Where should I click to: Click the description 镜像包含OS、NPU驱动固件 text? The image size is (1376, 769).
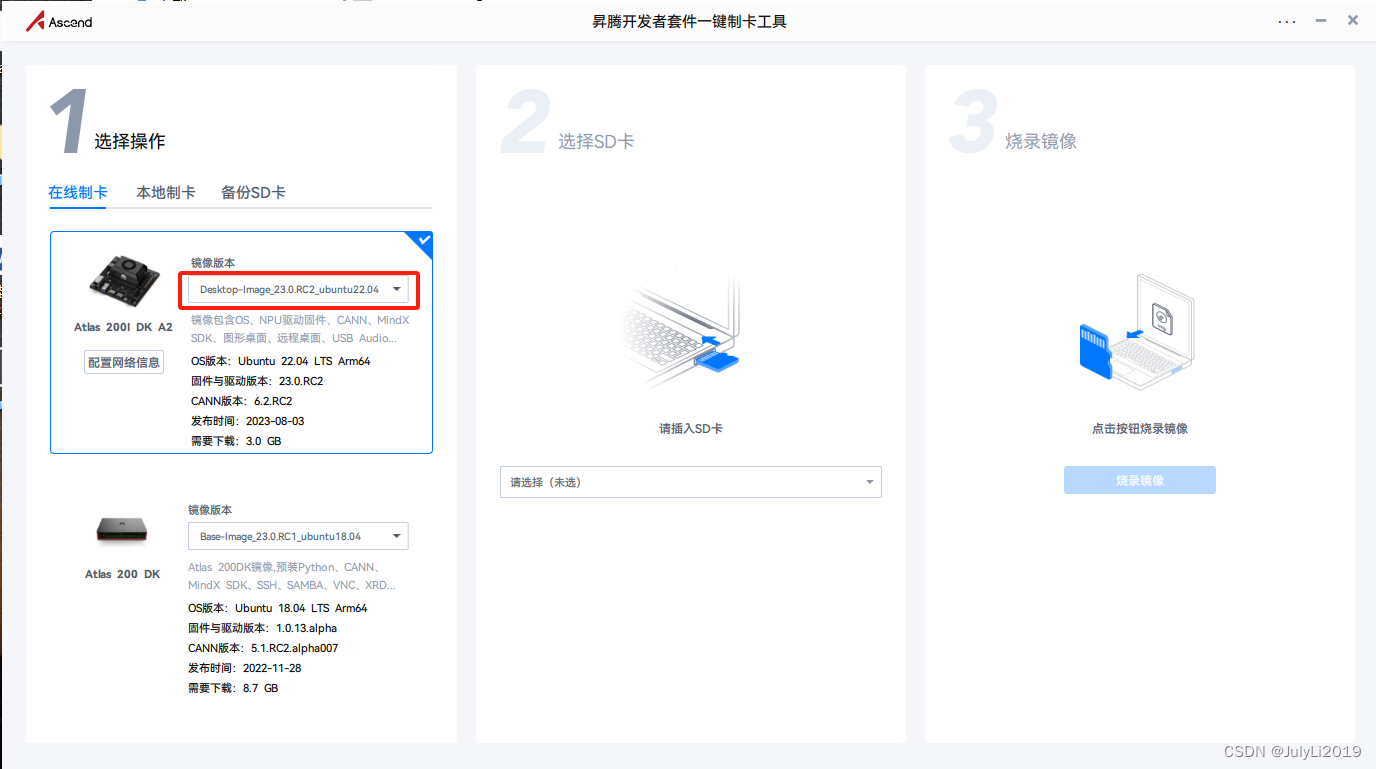tap(300, 329)
